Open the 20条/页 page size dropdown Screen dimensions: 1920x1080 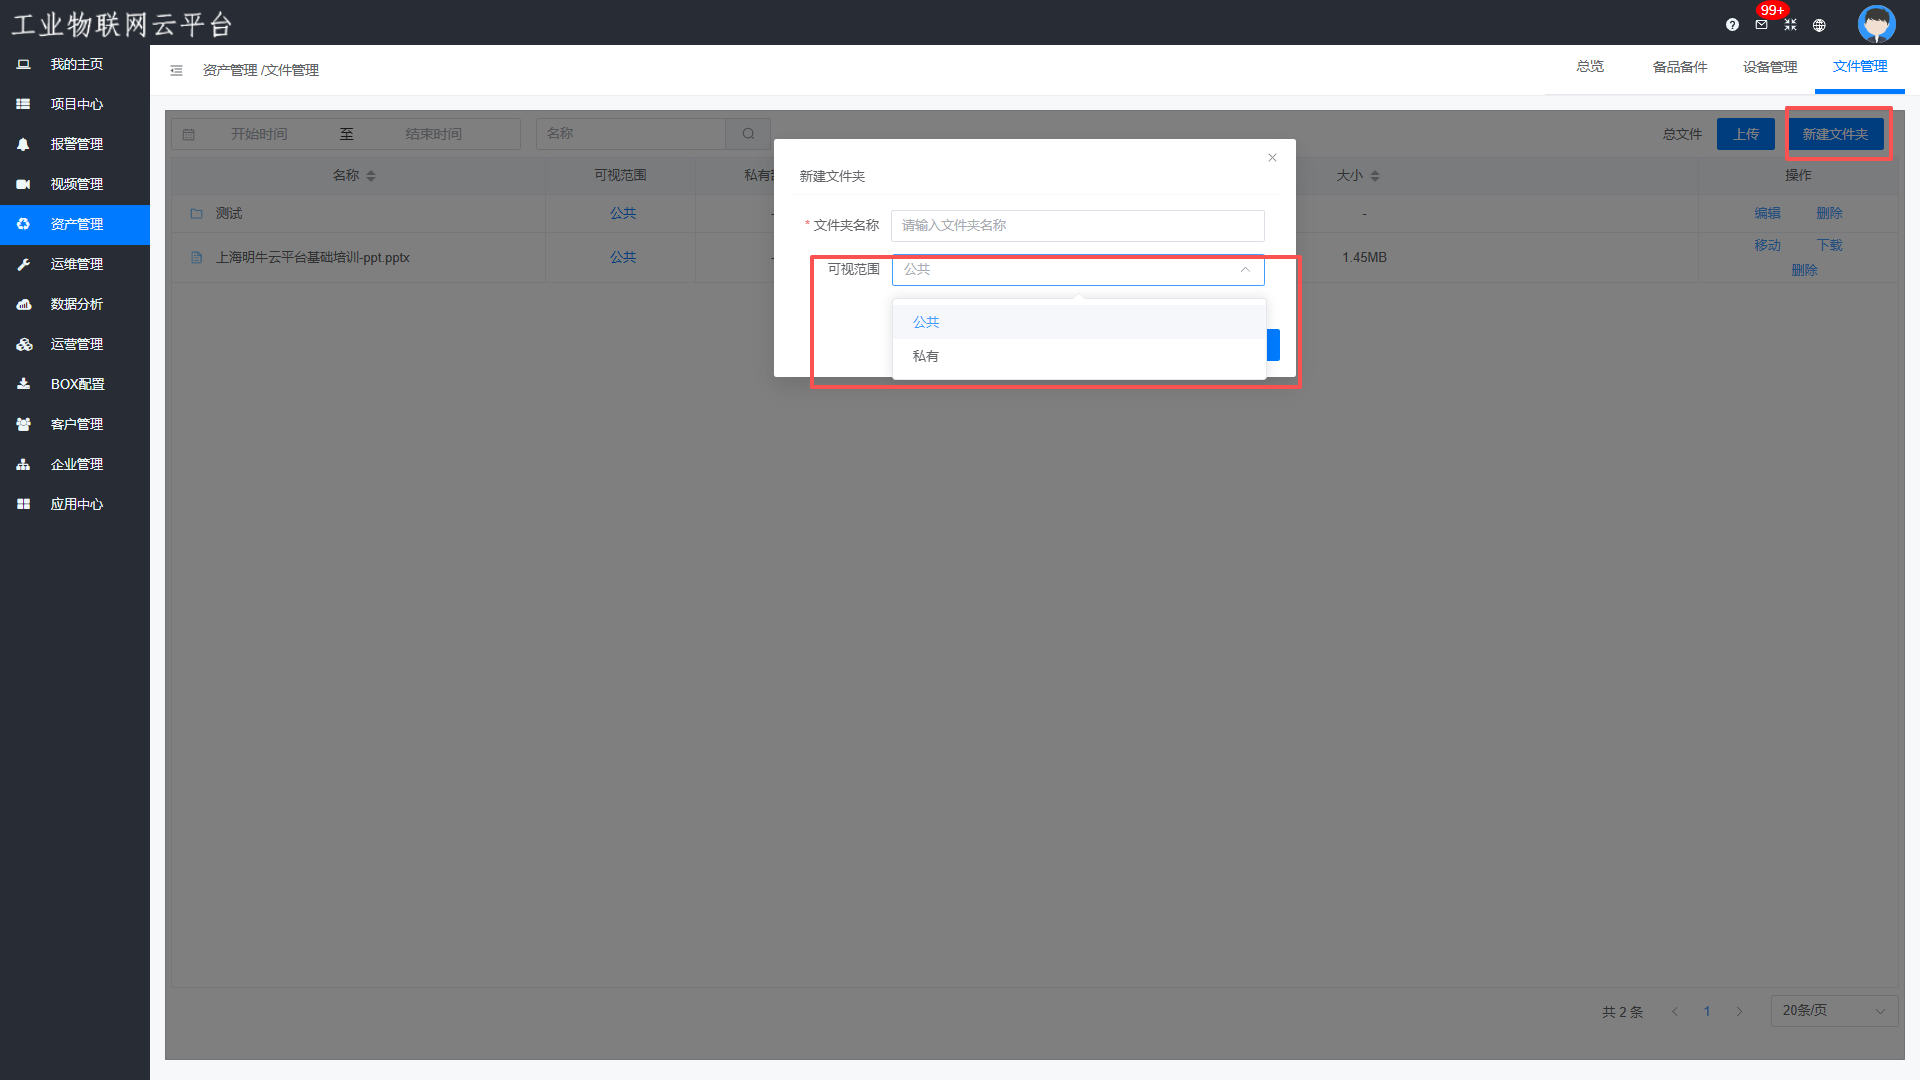point(1833,1011)
